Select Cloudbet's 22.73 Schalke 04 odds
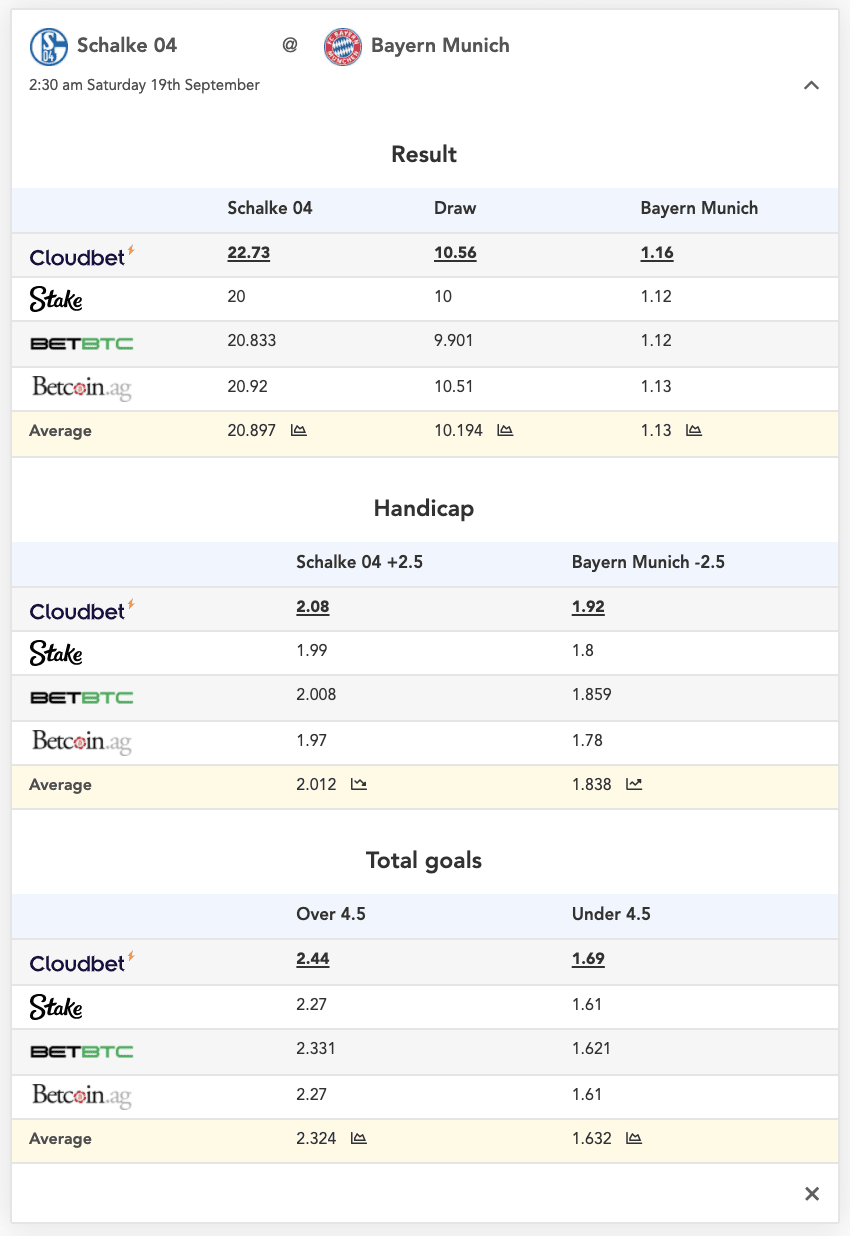This screenshot has width=850, height=1236. pyautogui.click(x=249, y=253)
